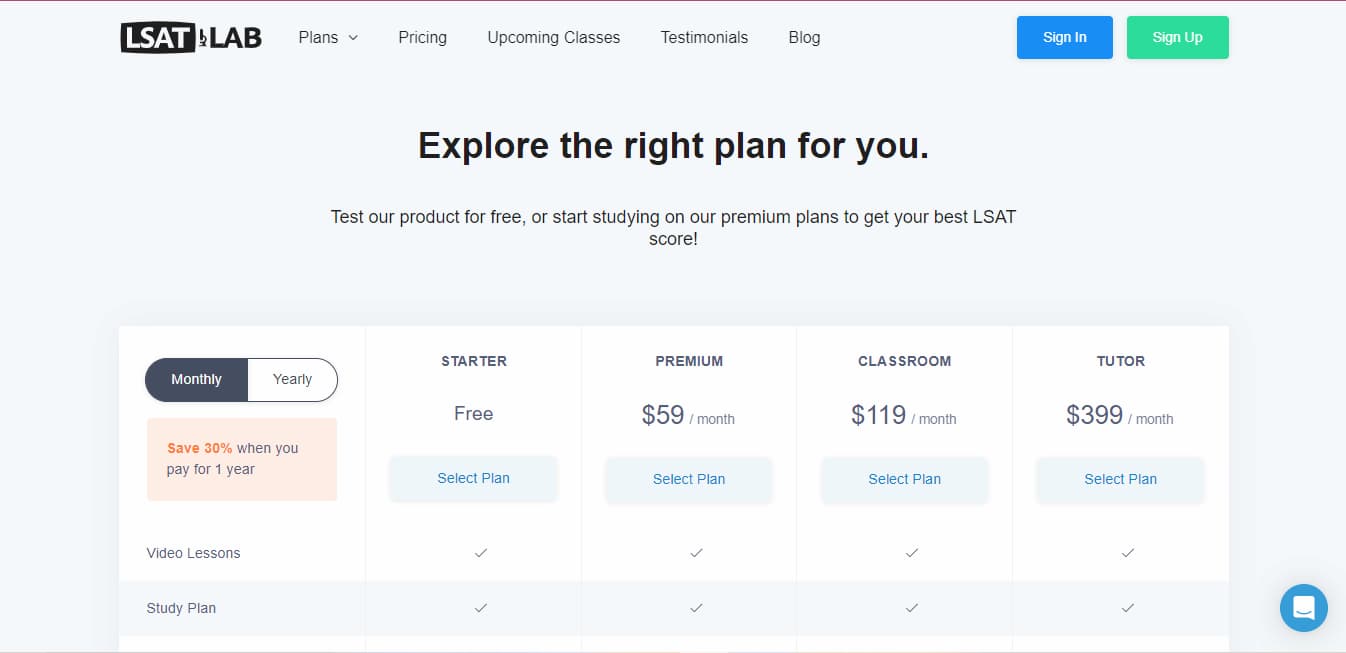Expand the Plans dropdown chevron
1346x653 pixels.
point(353,38)
